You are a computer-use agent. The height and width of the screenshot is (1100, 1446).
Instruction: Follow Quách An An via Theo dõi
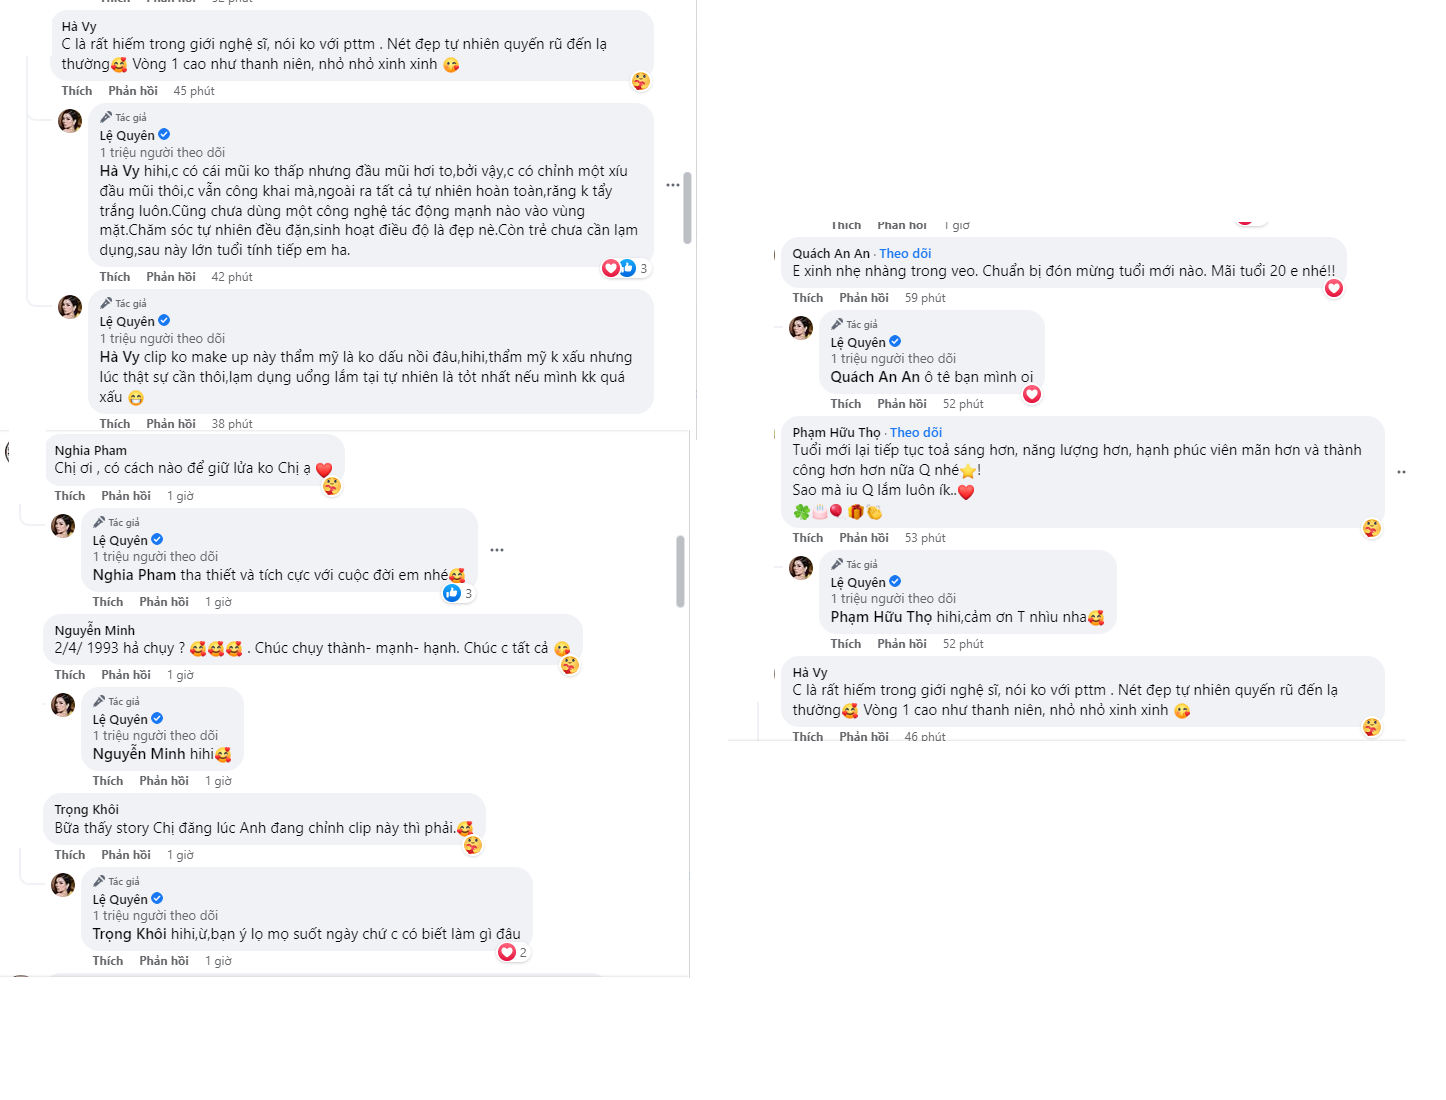coord(905,254)
